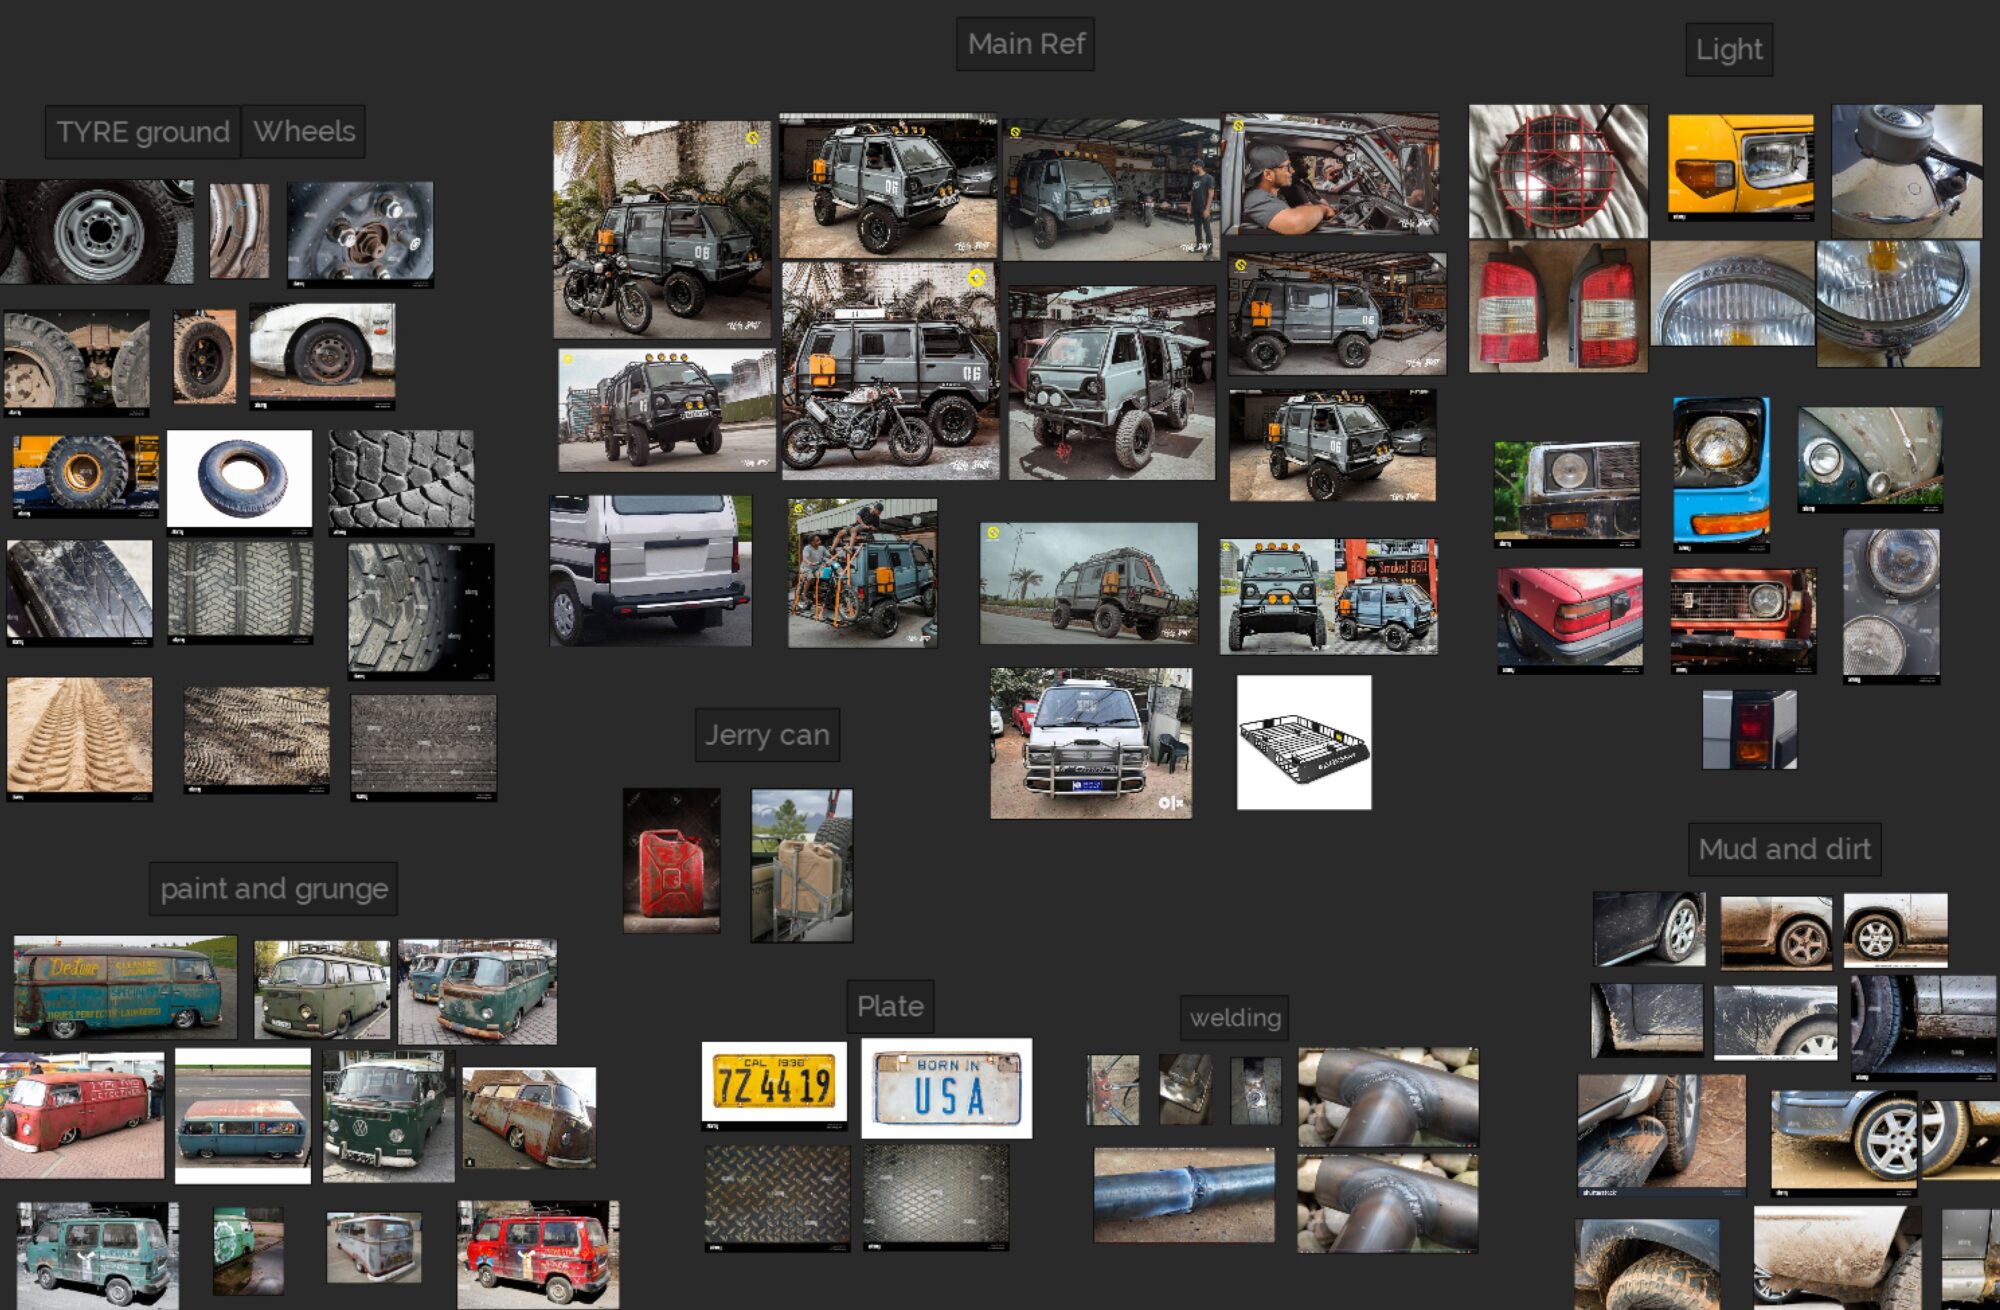Viewport: 2000px width, 1310px height.
Task: Select the silver van rear view image
Action: coord(650,570)
